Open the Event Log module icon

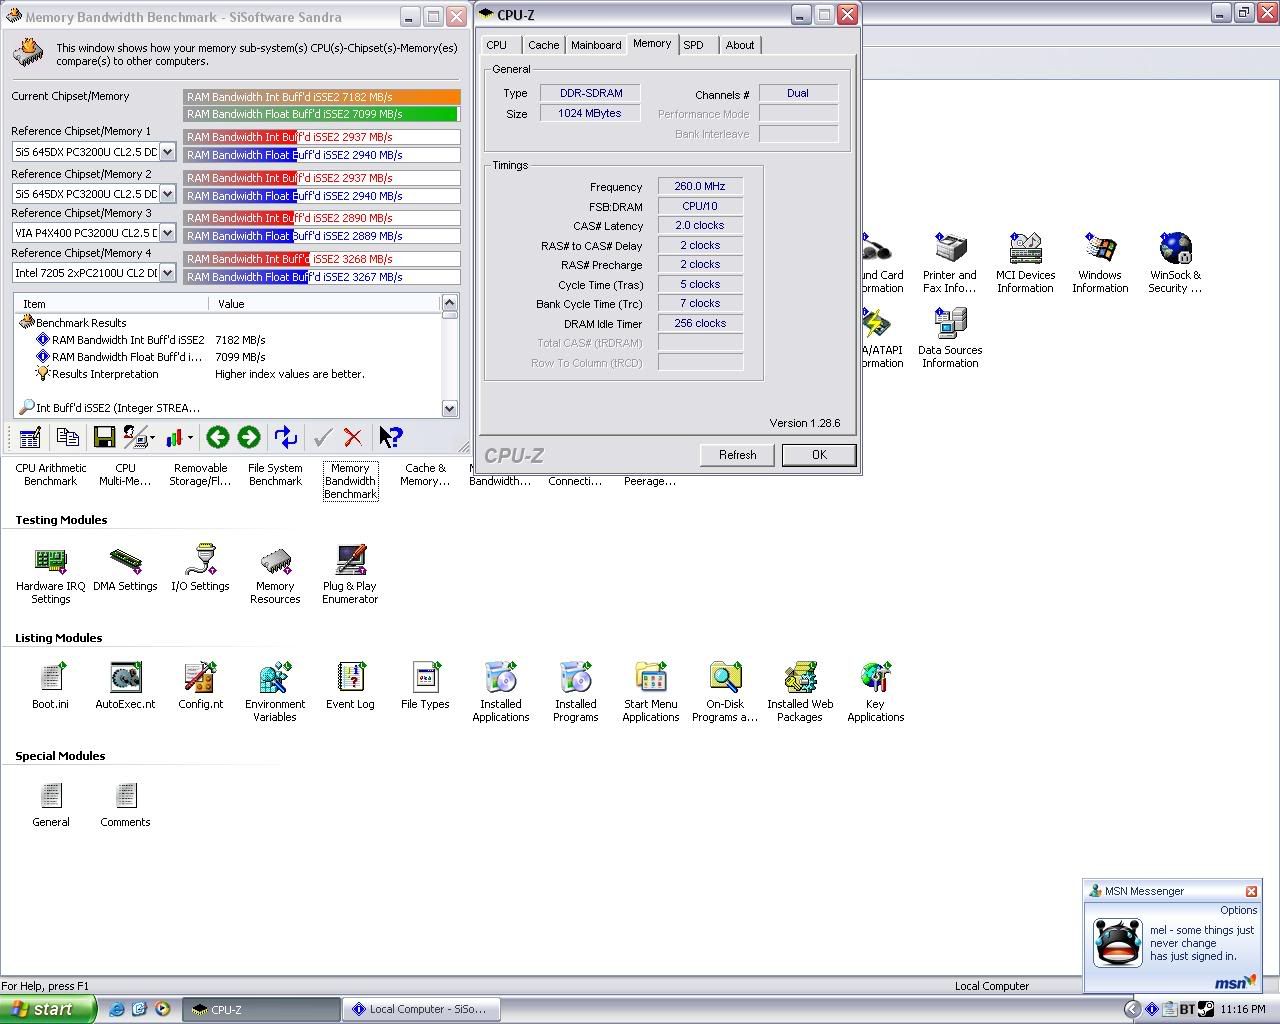350,678
